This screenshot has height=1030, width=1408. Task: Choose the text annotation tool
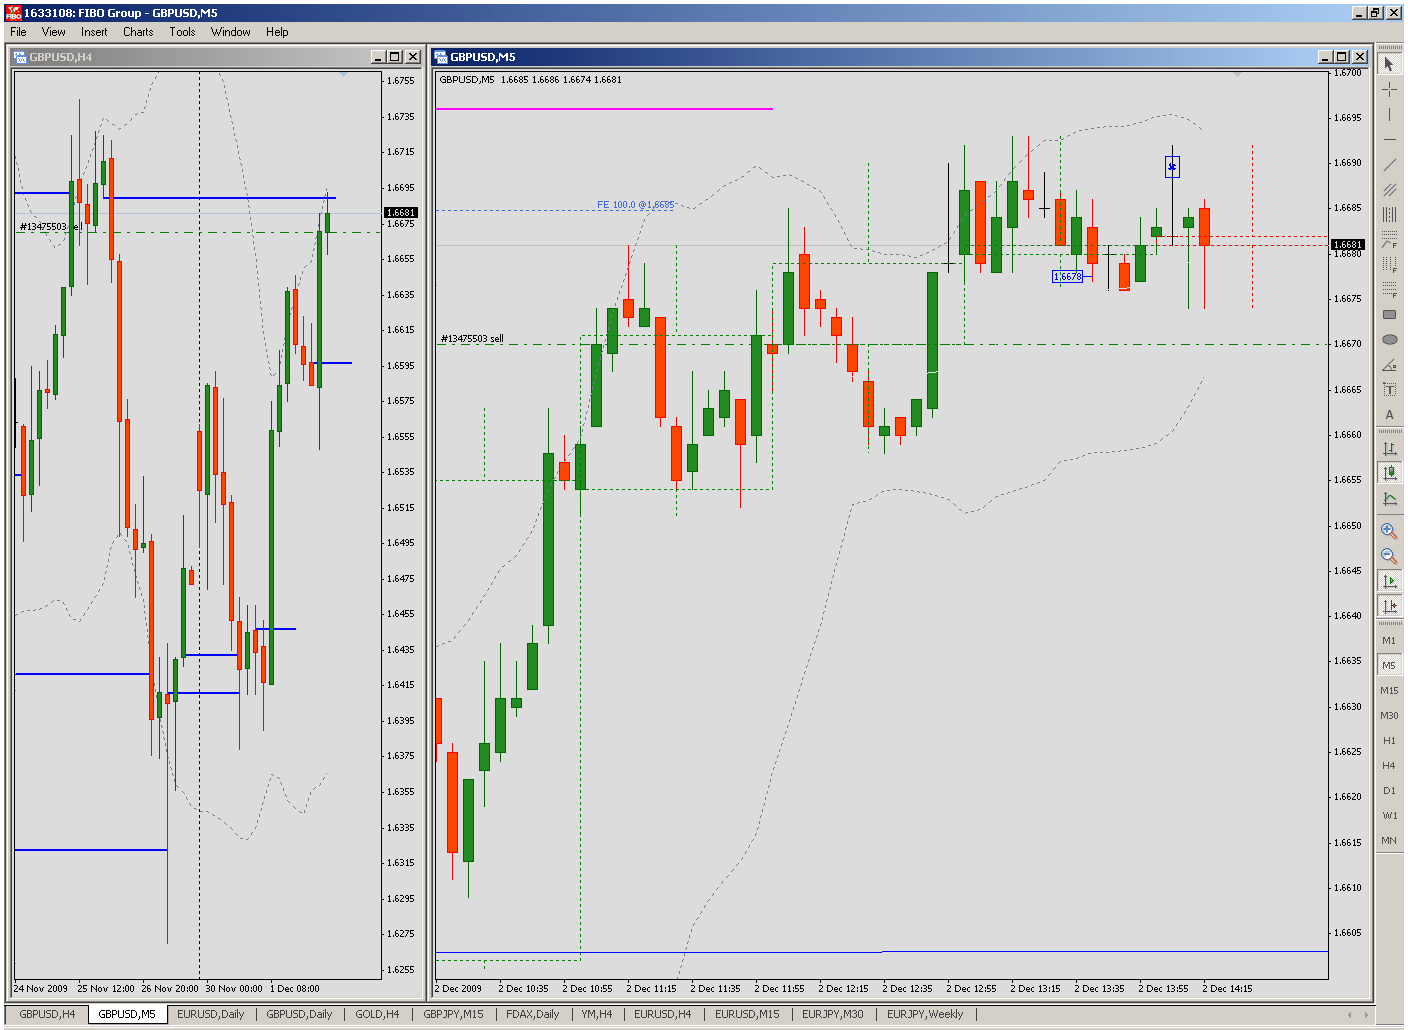pos(1390,390)
